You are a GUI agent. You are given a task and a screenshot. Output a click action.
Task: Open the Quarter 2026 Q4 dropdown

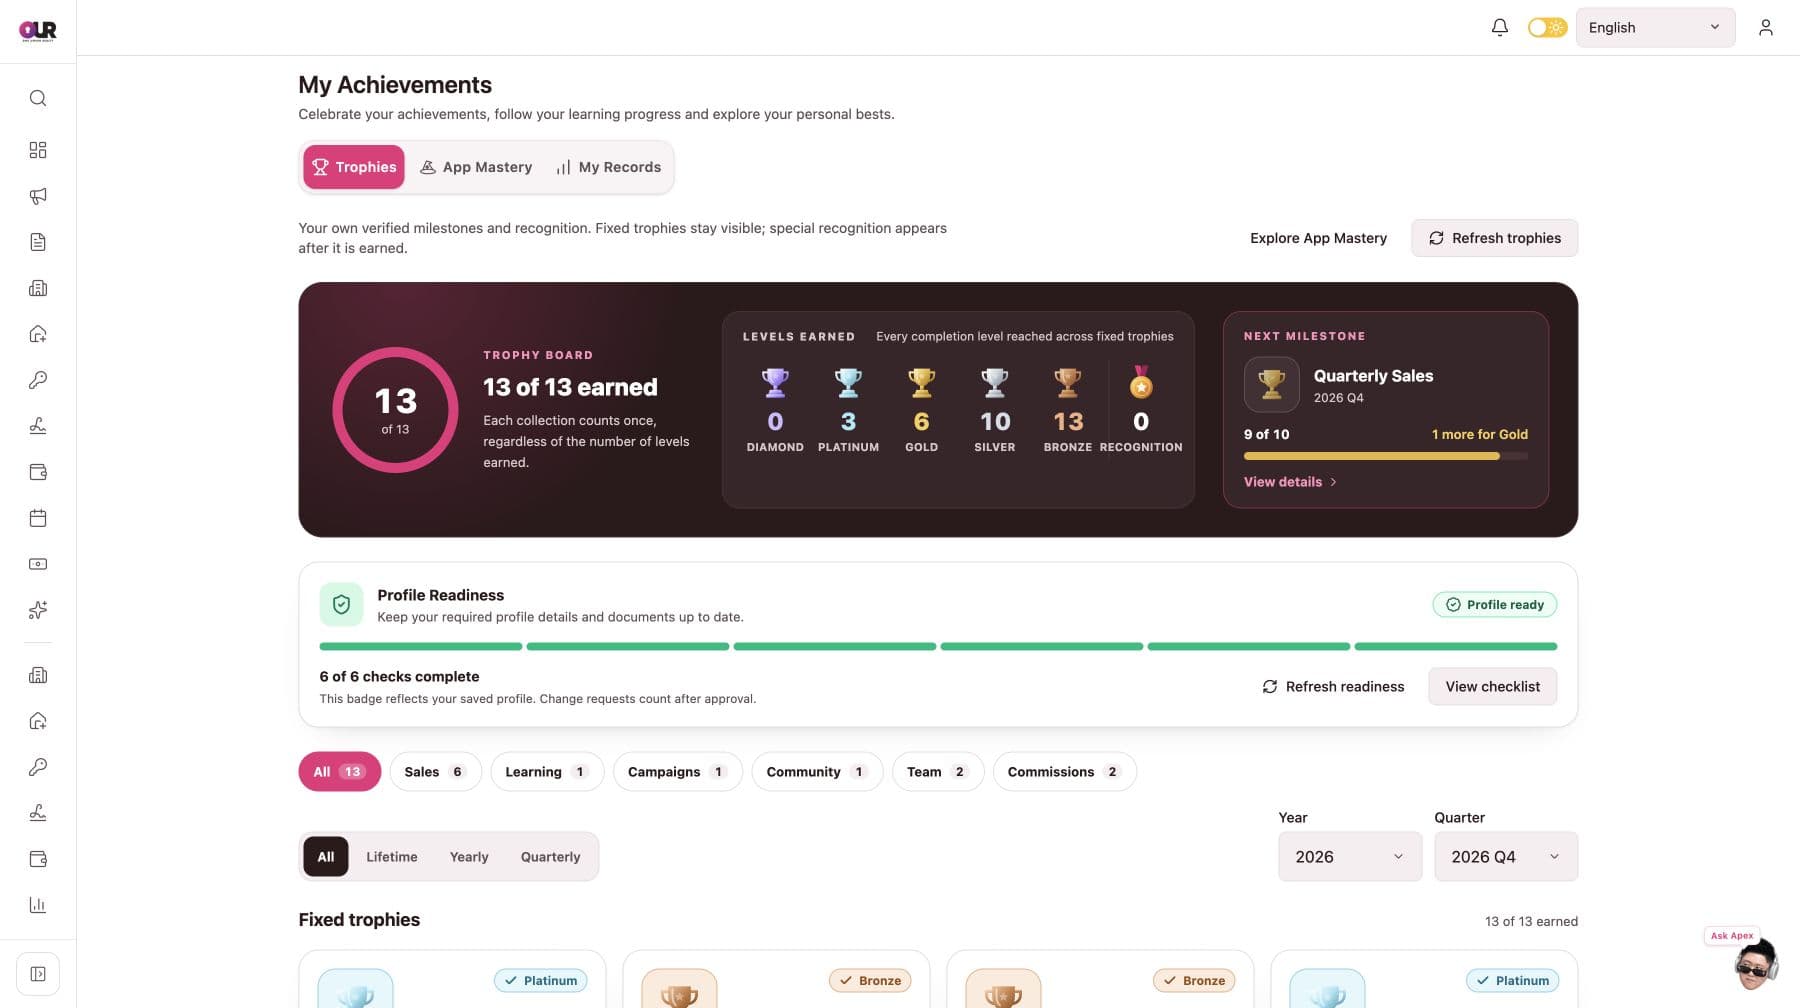(x=1506, y=857)
